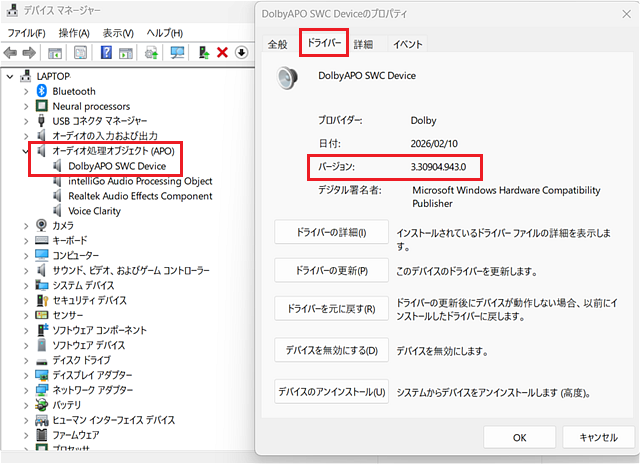Viewport: 640px width, 464px height.
Task: Click the provider value Dolby
Action: tap(423, 121)
